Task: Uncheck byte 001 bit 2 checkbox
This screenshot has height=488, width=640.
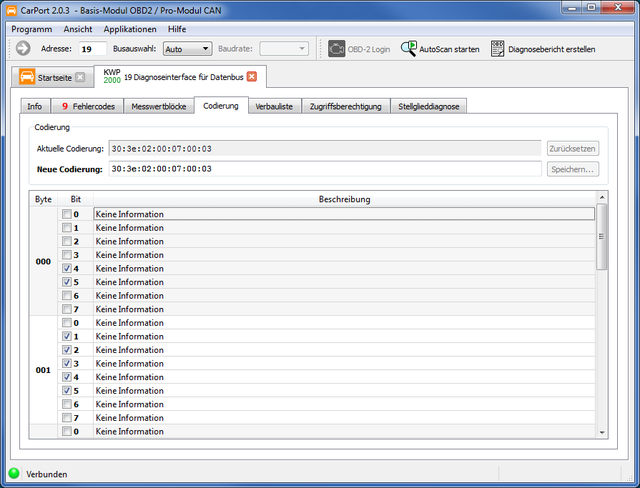Action: (x=67, y=350)
